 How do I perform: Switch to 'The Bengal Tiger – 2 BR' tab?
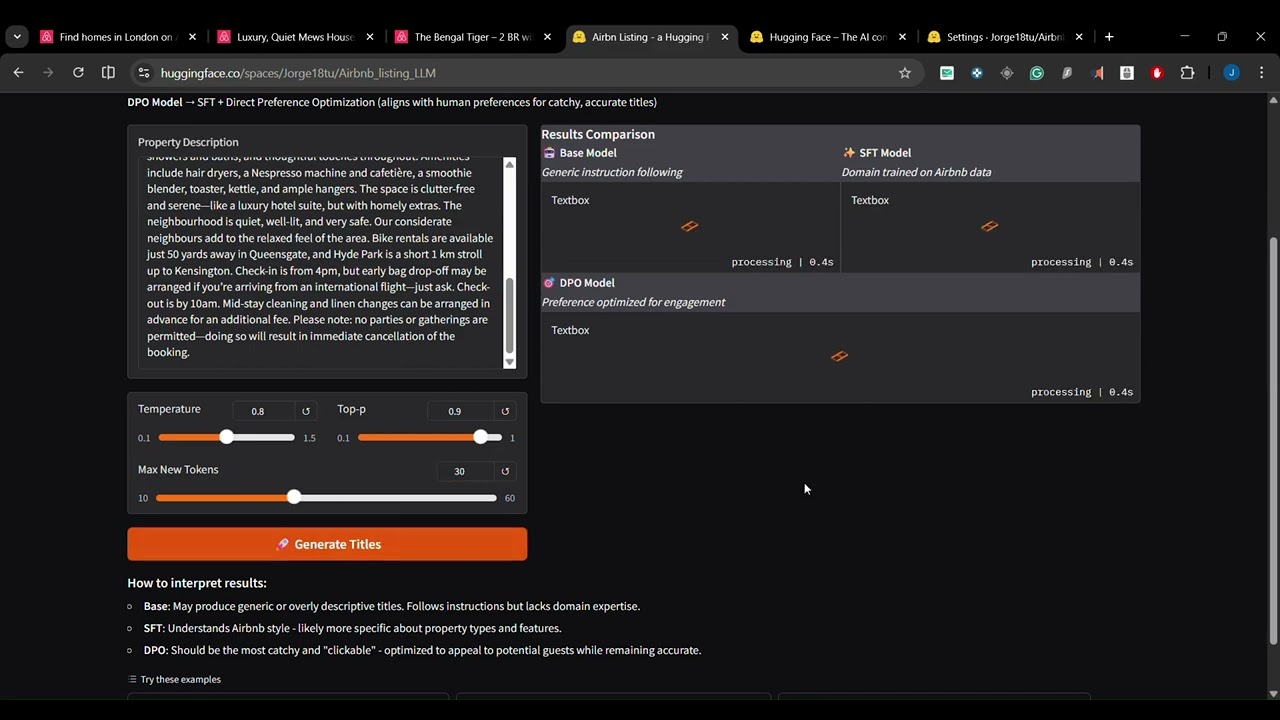(473, 37)
